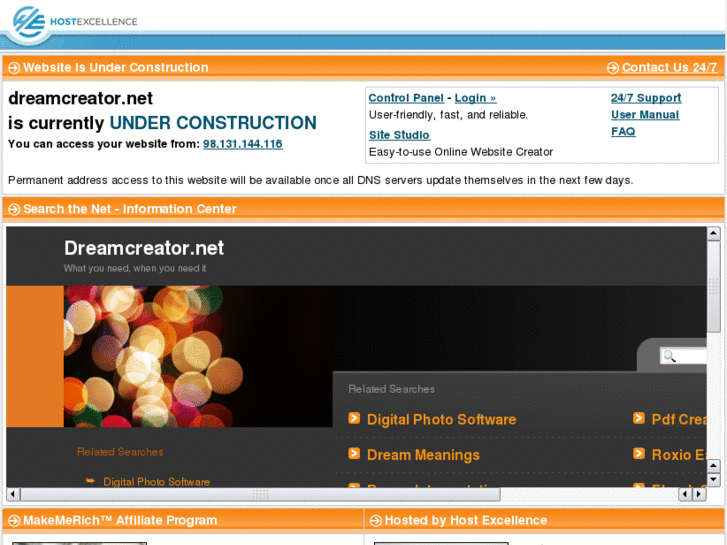Click the horizontal scroll left arrow
The width and height of the screenshot is (727, 545).
click(13, 494)
